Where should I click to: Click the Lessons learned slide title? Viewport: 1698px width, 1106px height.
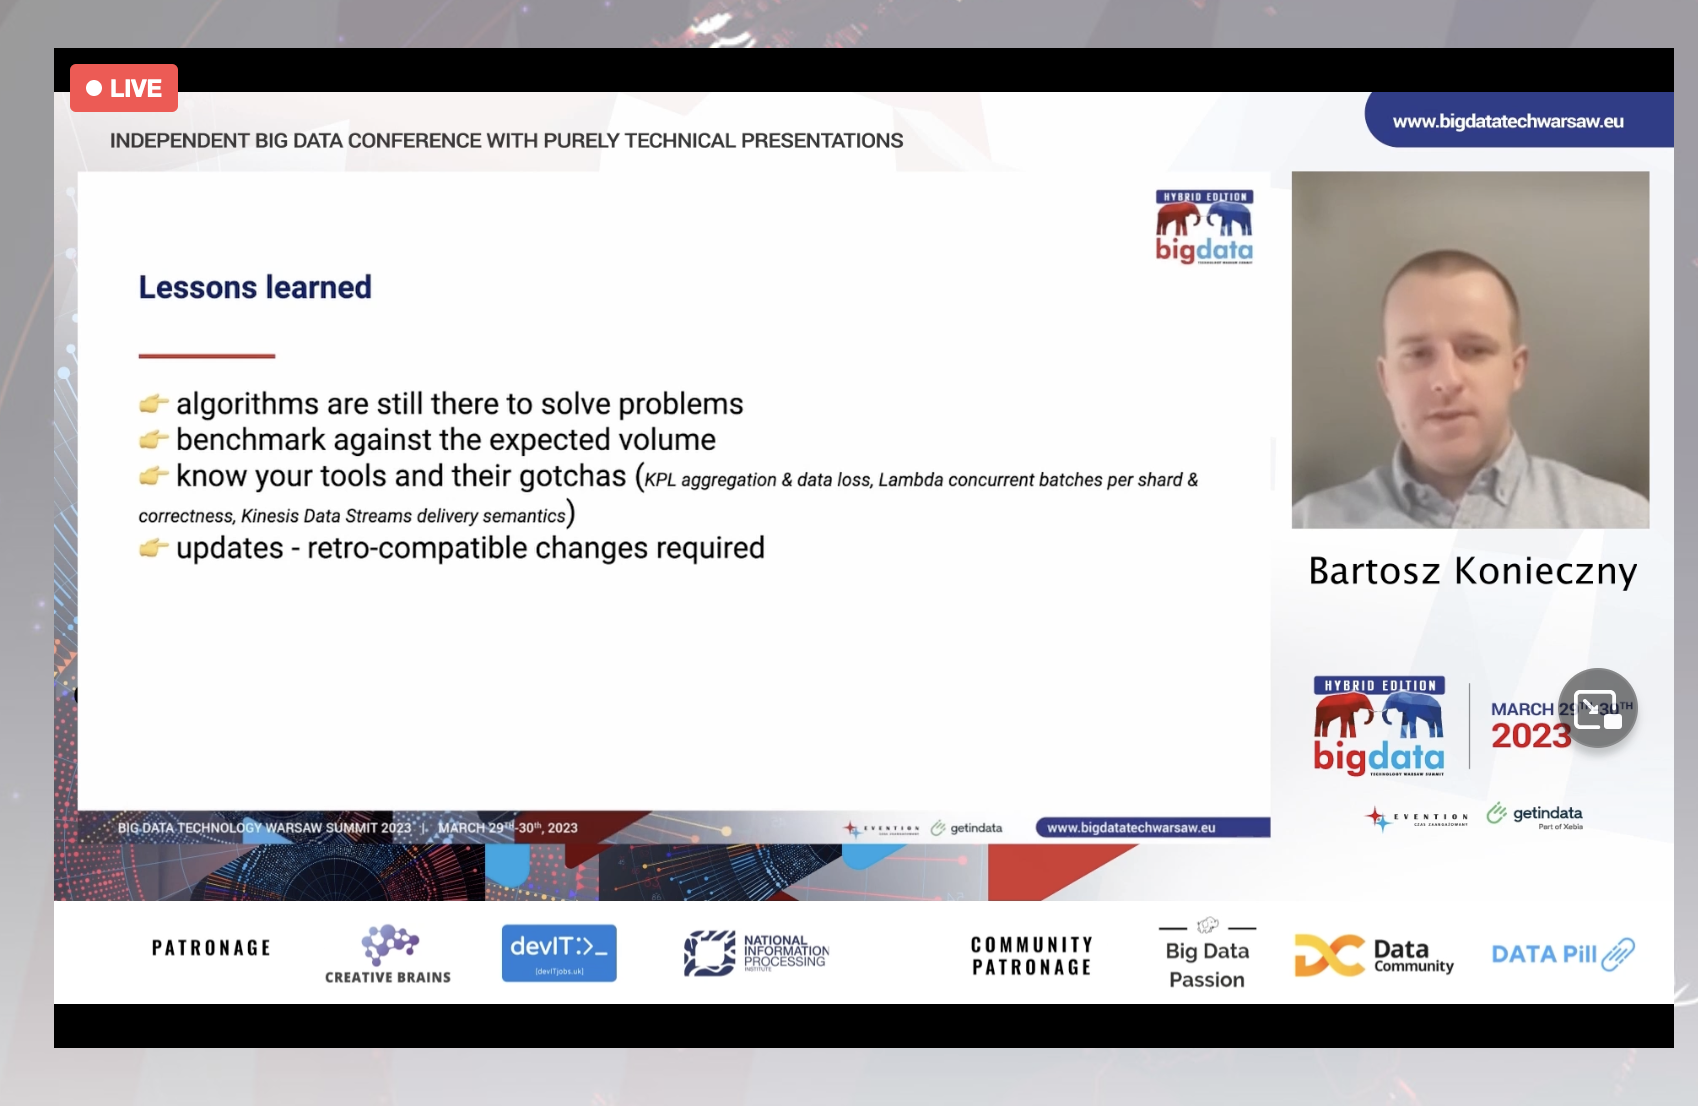click(255, 288)
